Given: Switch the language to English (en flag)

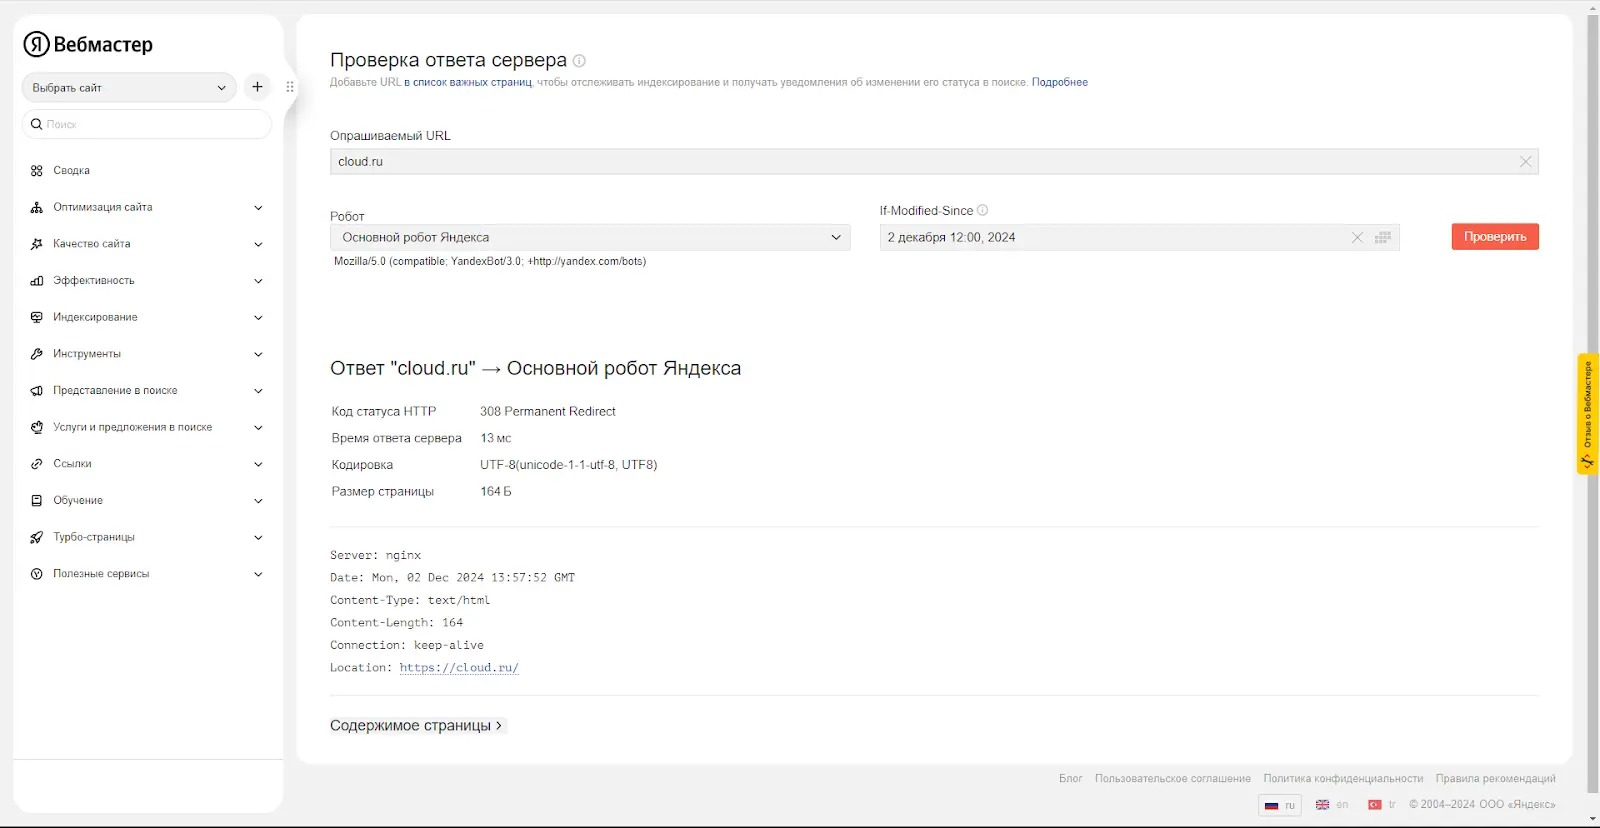Looking at the screenshot, I should 1331,805.
